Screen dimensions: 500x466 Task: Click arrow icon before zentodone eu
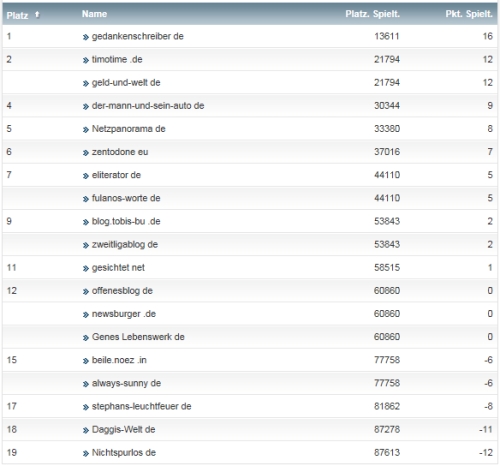click(86, 153)
